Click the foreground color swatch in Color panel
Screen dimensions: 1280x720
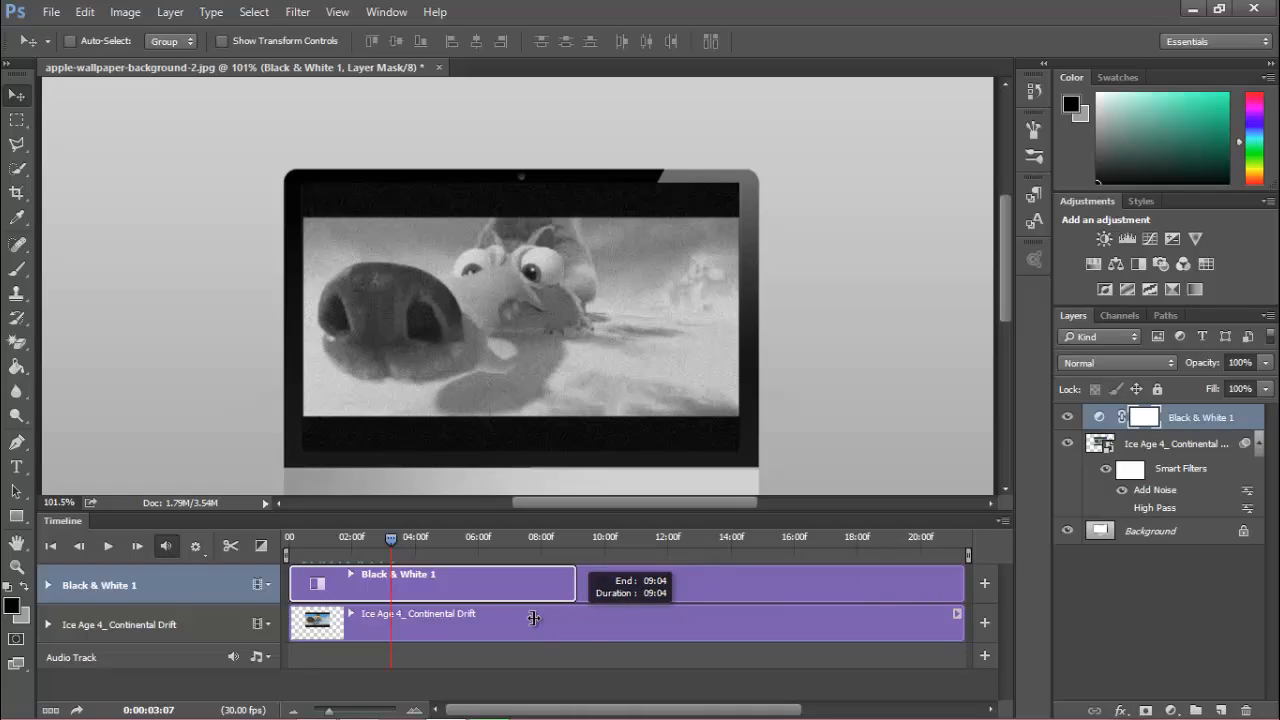(x=1071, y=104)
